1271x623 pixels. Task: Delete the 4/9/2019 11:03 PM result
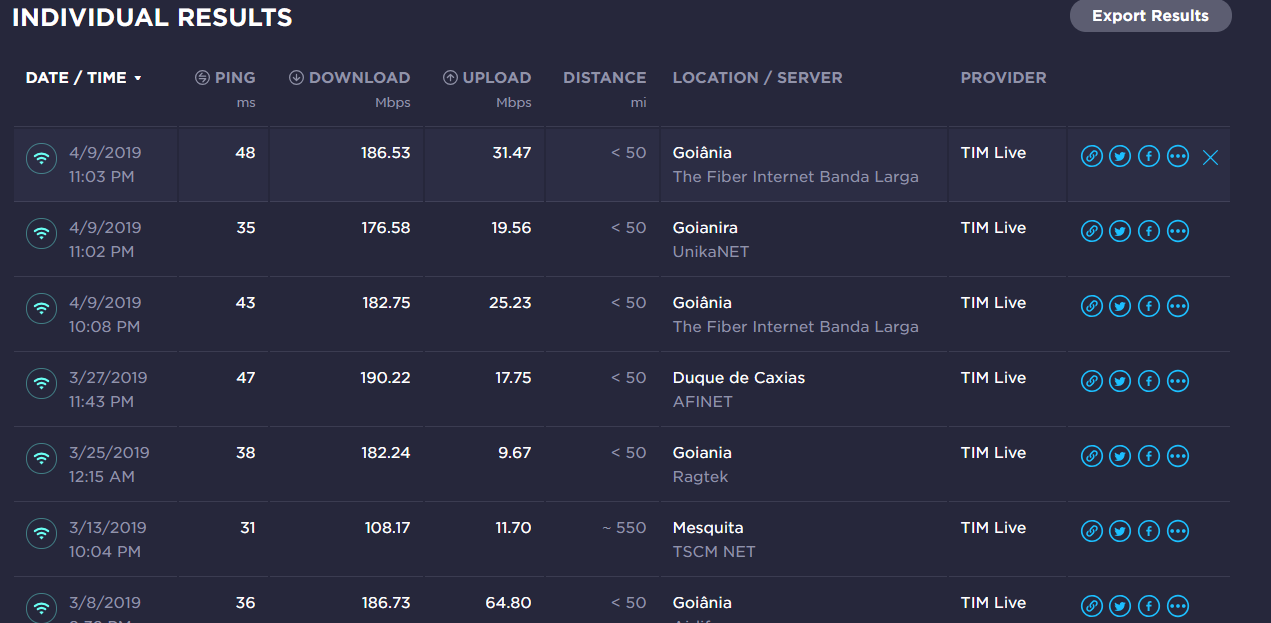click(x=1210, y=157)
